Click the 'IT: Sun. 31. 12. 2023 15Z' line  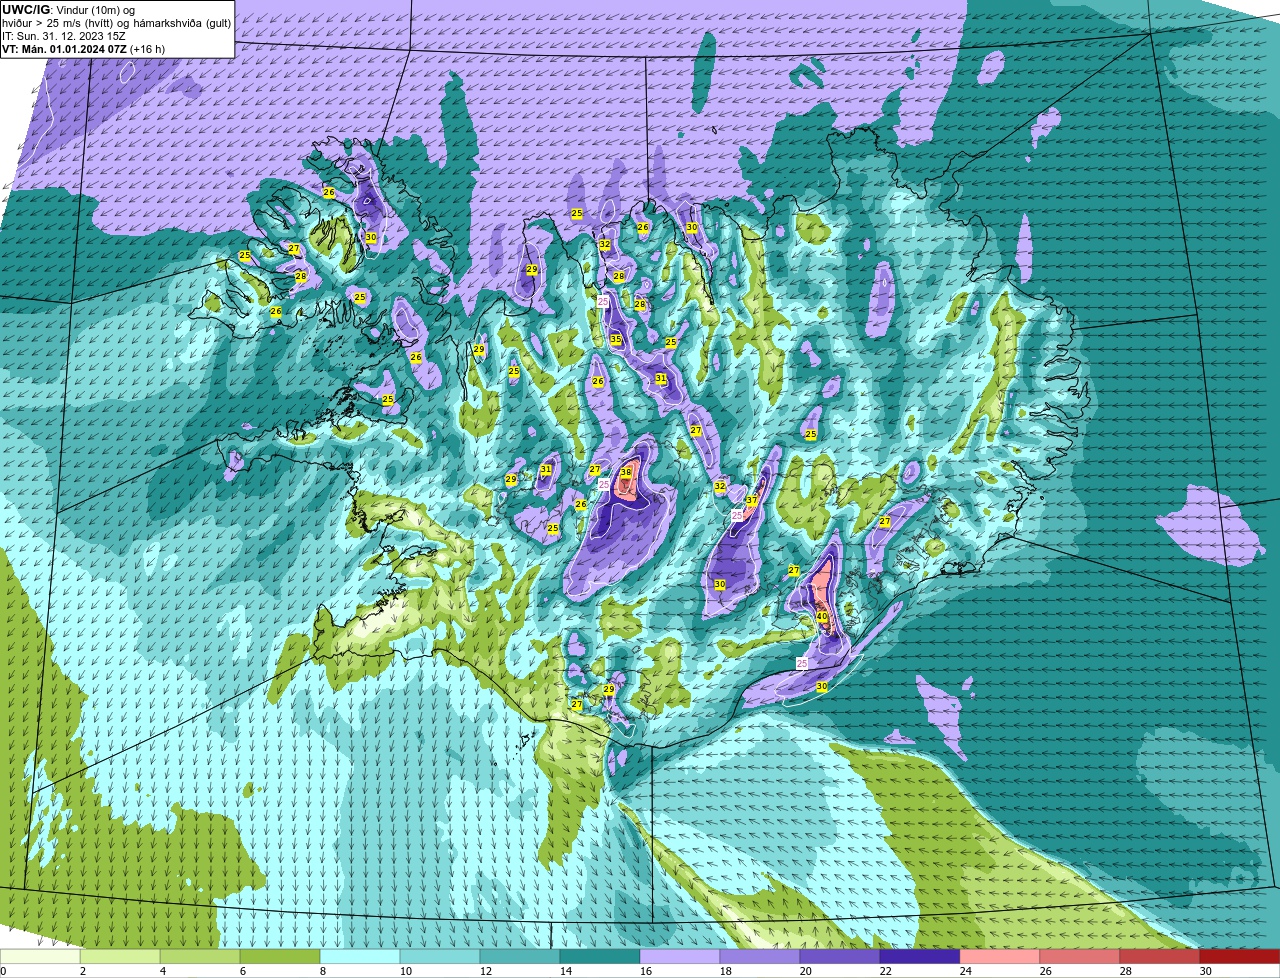tap(64, 35)
